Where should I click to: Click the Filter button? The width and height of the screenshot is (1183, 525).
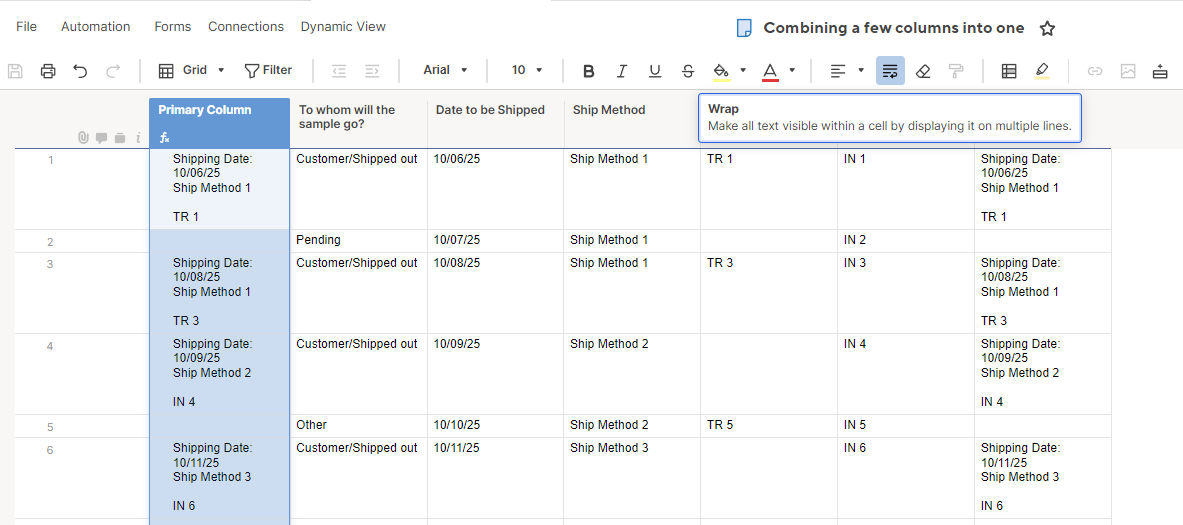coord(268,70)
